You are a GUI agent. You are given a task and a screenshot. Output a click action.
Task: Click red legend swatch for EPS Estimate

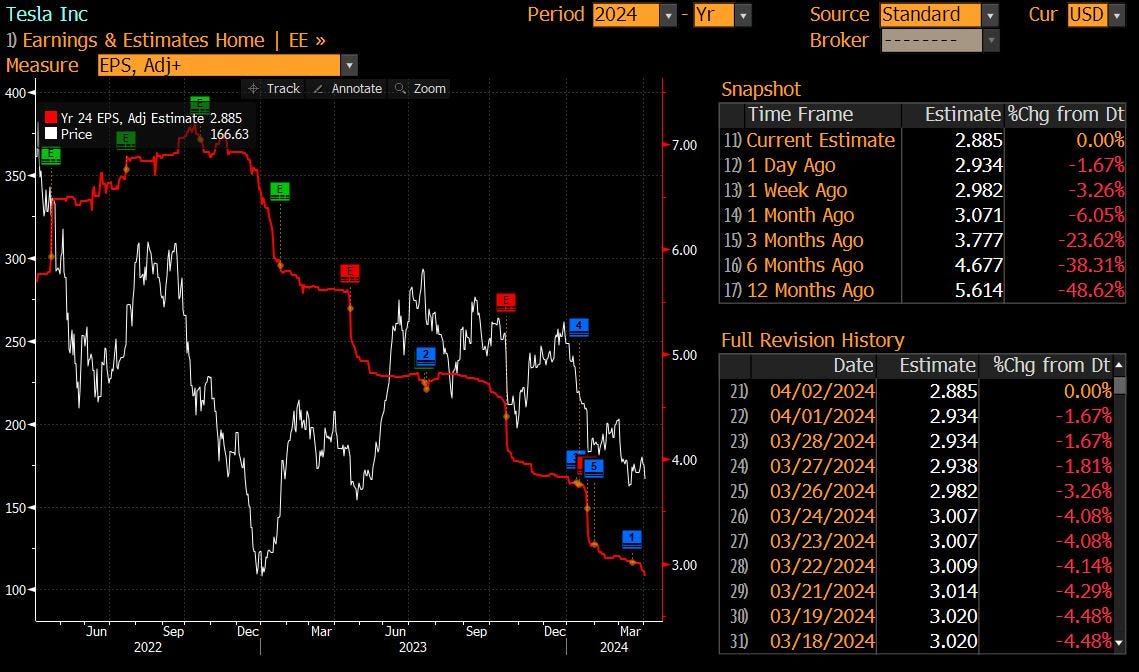click(x=50, y=118)
